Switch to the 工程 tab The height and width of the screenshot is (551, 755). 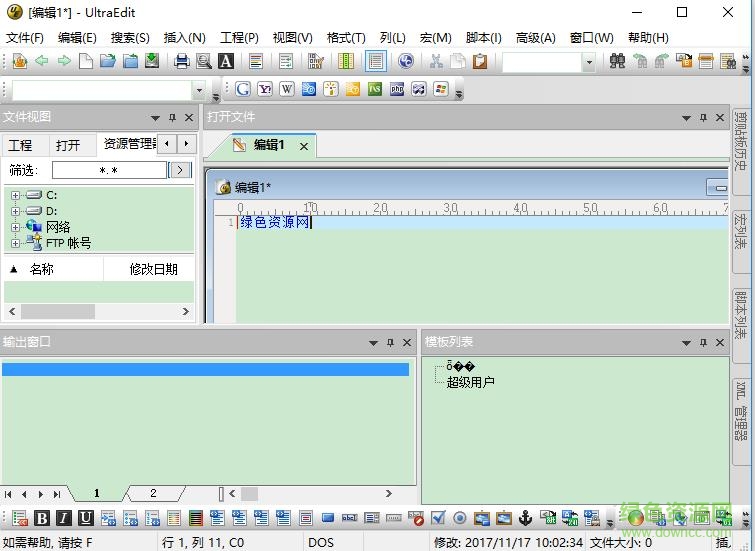tap(20, 145)
